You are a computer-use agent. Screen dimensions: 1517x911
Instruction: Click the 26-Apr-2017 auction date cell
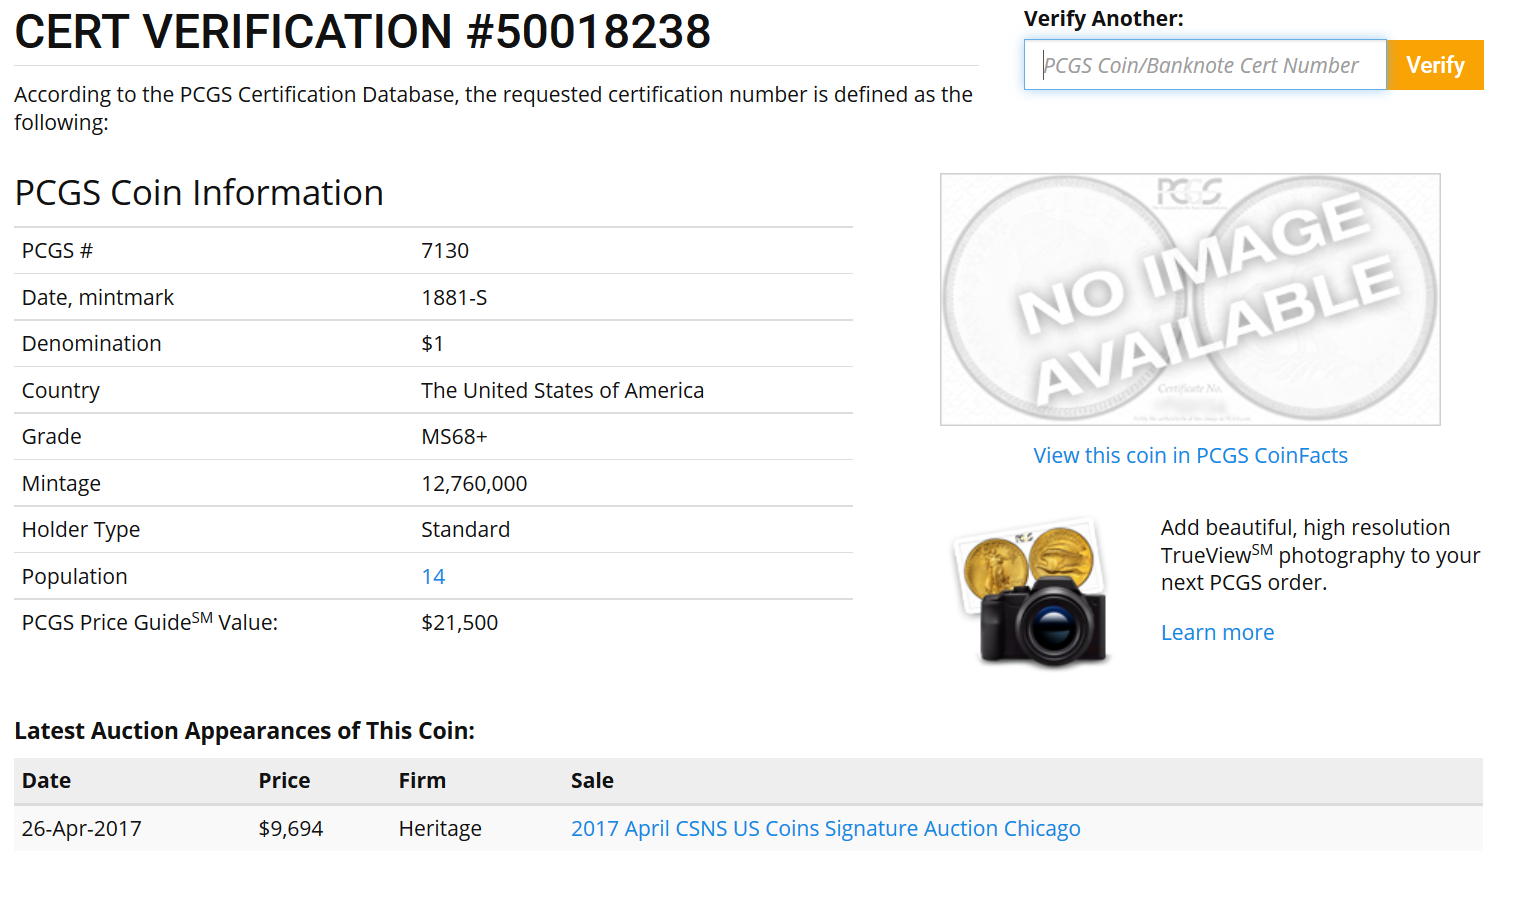(81, 828)
